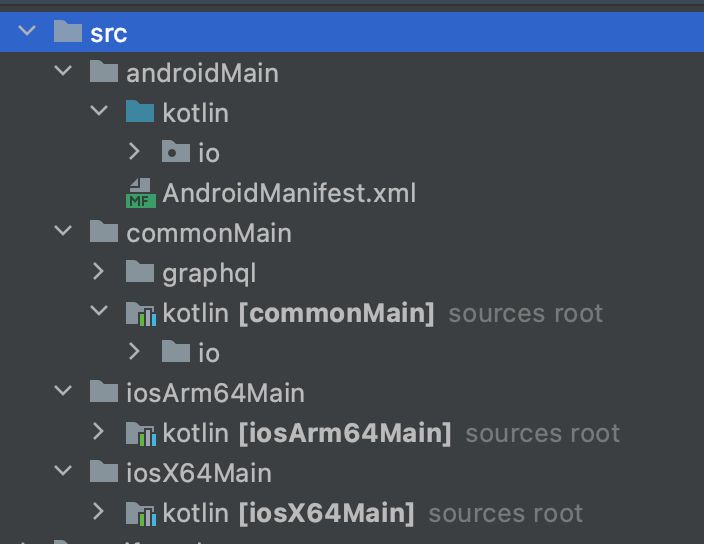The image size is (704, 544).
Task: Click the iosArm64Main folder icon
Action: [x=104, y=391]
